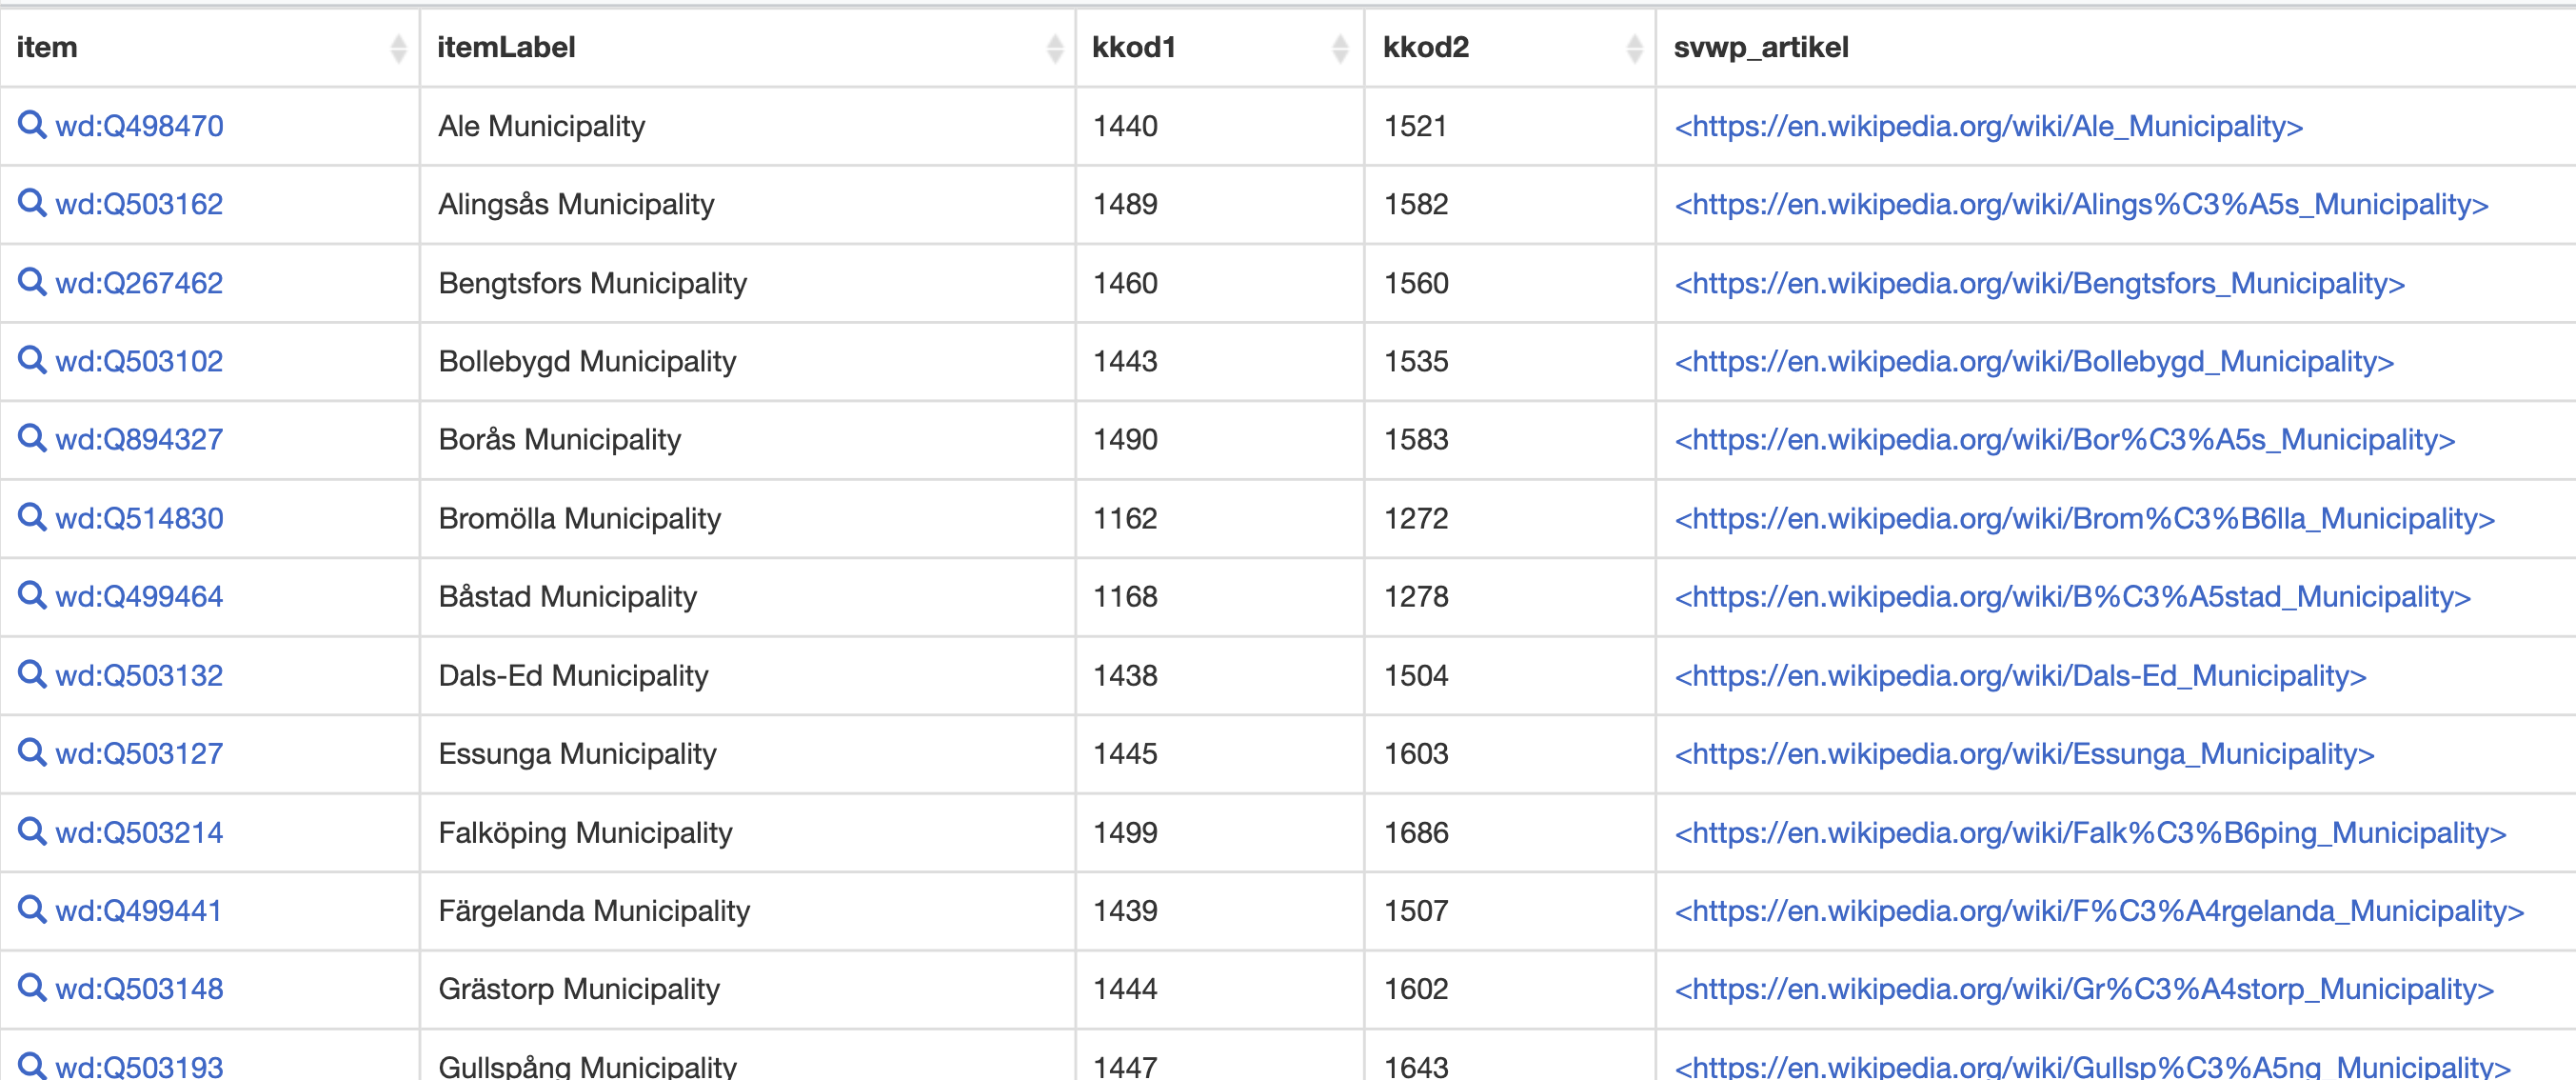Click magnifier icon beside wd:Q498470
2576x1080 pixels.
pyautogui.click(x=32, y=125)
